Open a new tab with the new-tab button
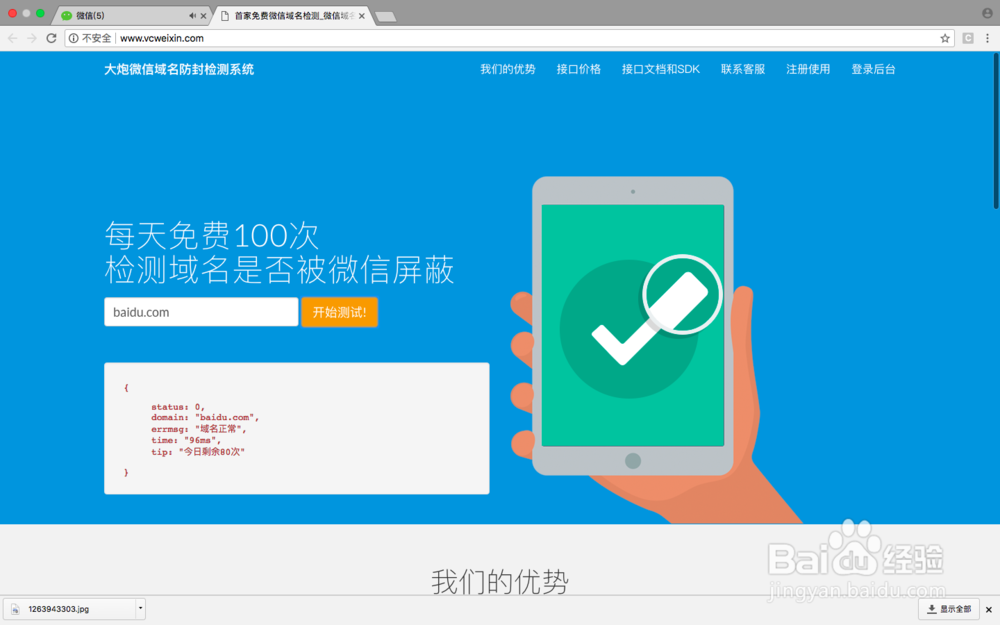Image resolution: width=1000 pixels, height=625 pixels. [385, 17]
